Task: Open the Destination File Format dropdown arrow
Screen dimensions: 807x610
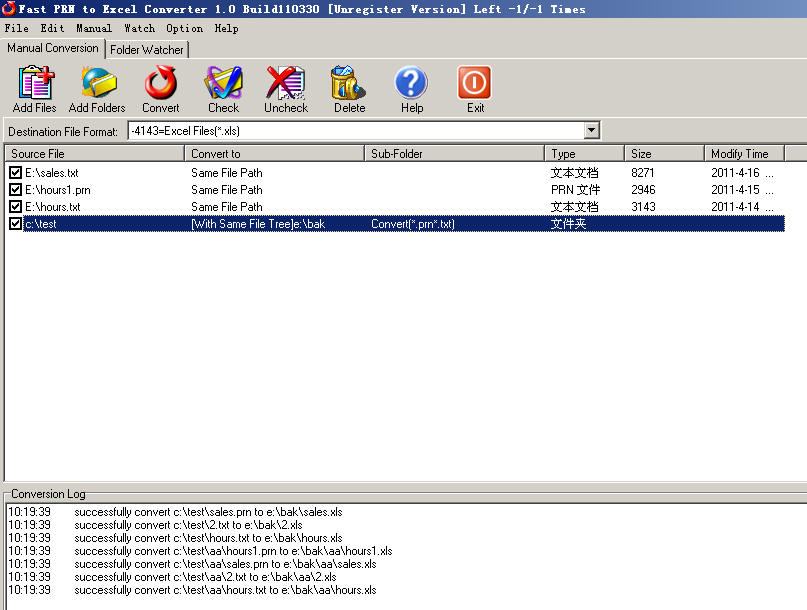Action: (x=592, y=131)
